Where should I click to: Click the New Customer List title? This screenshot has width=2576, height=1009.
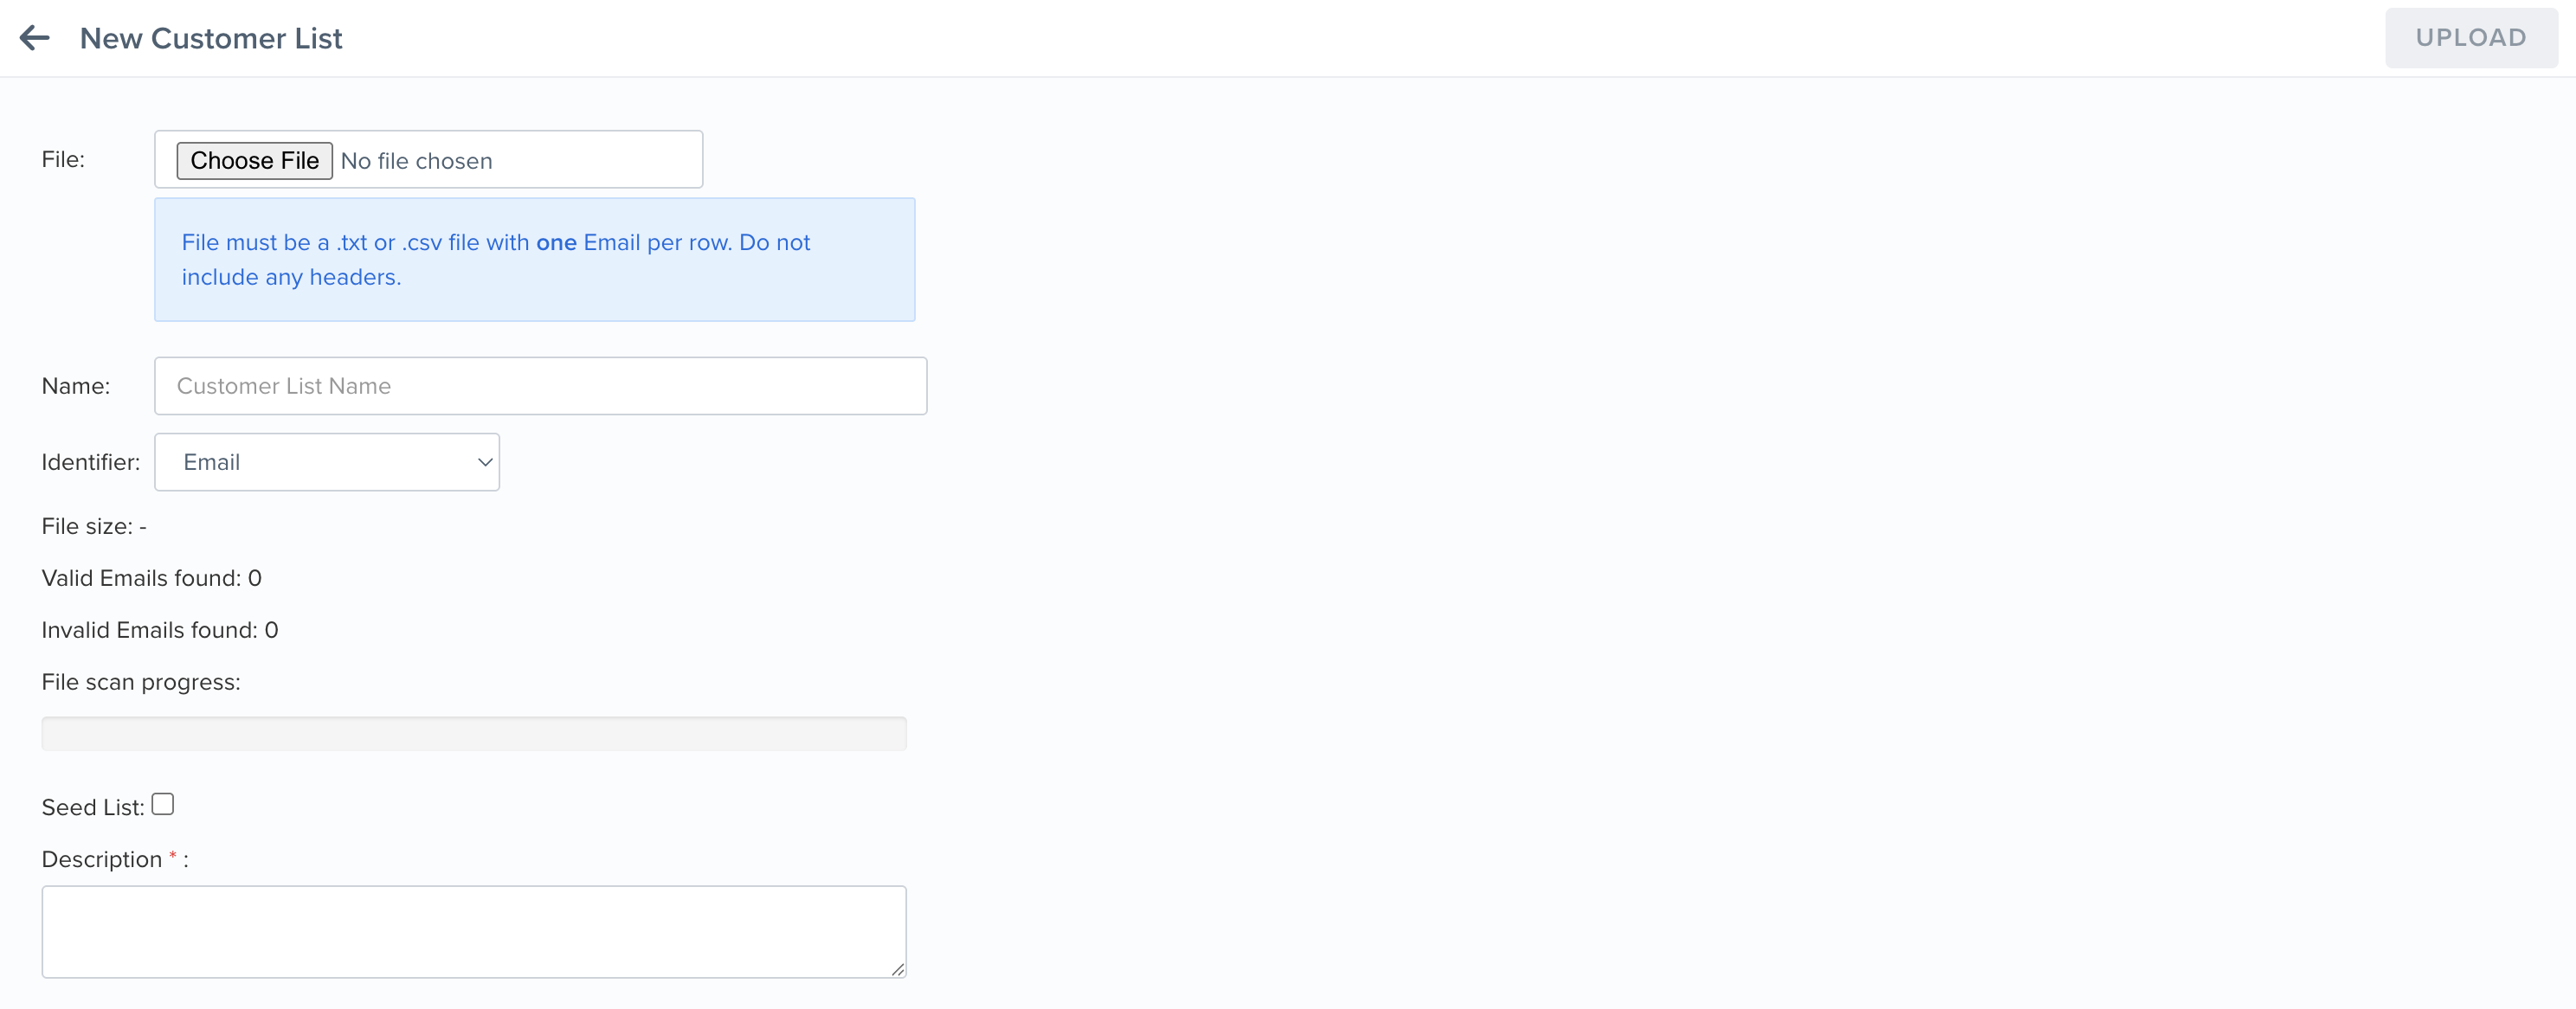pyautogui.click(x=210, y=38)
